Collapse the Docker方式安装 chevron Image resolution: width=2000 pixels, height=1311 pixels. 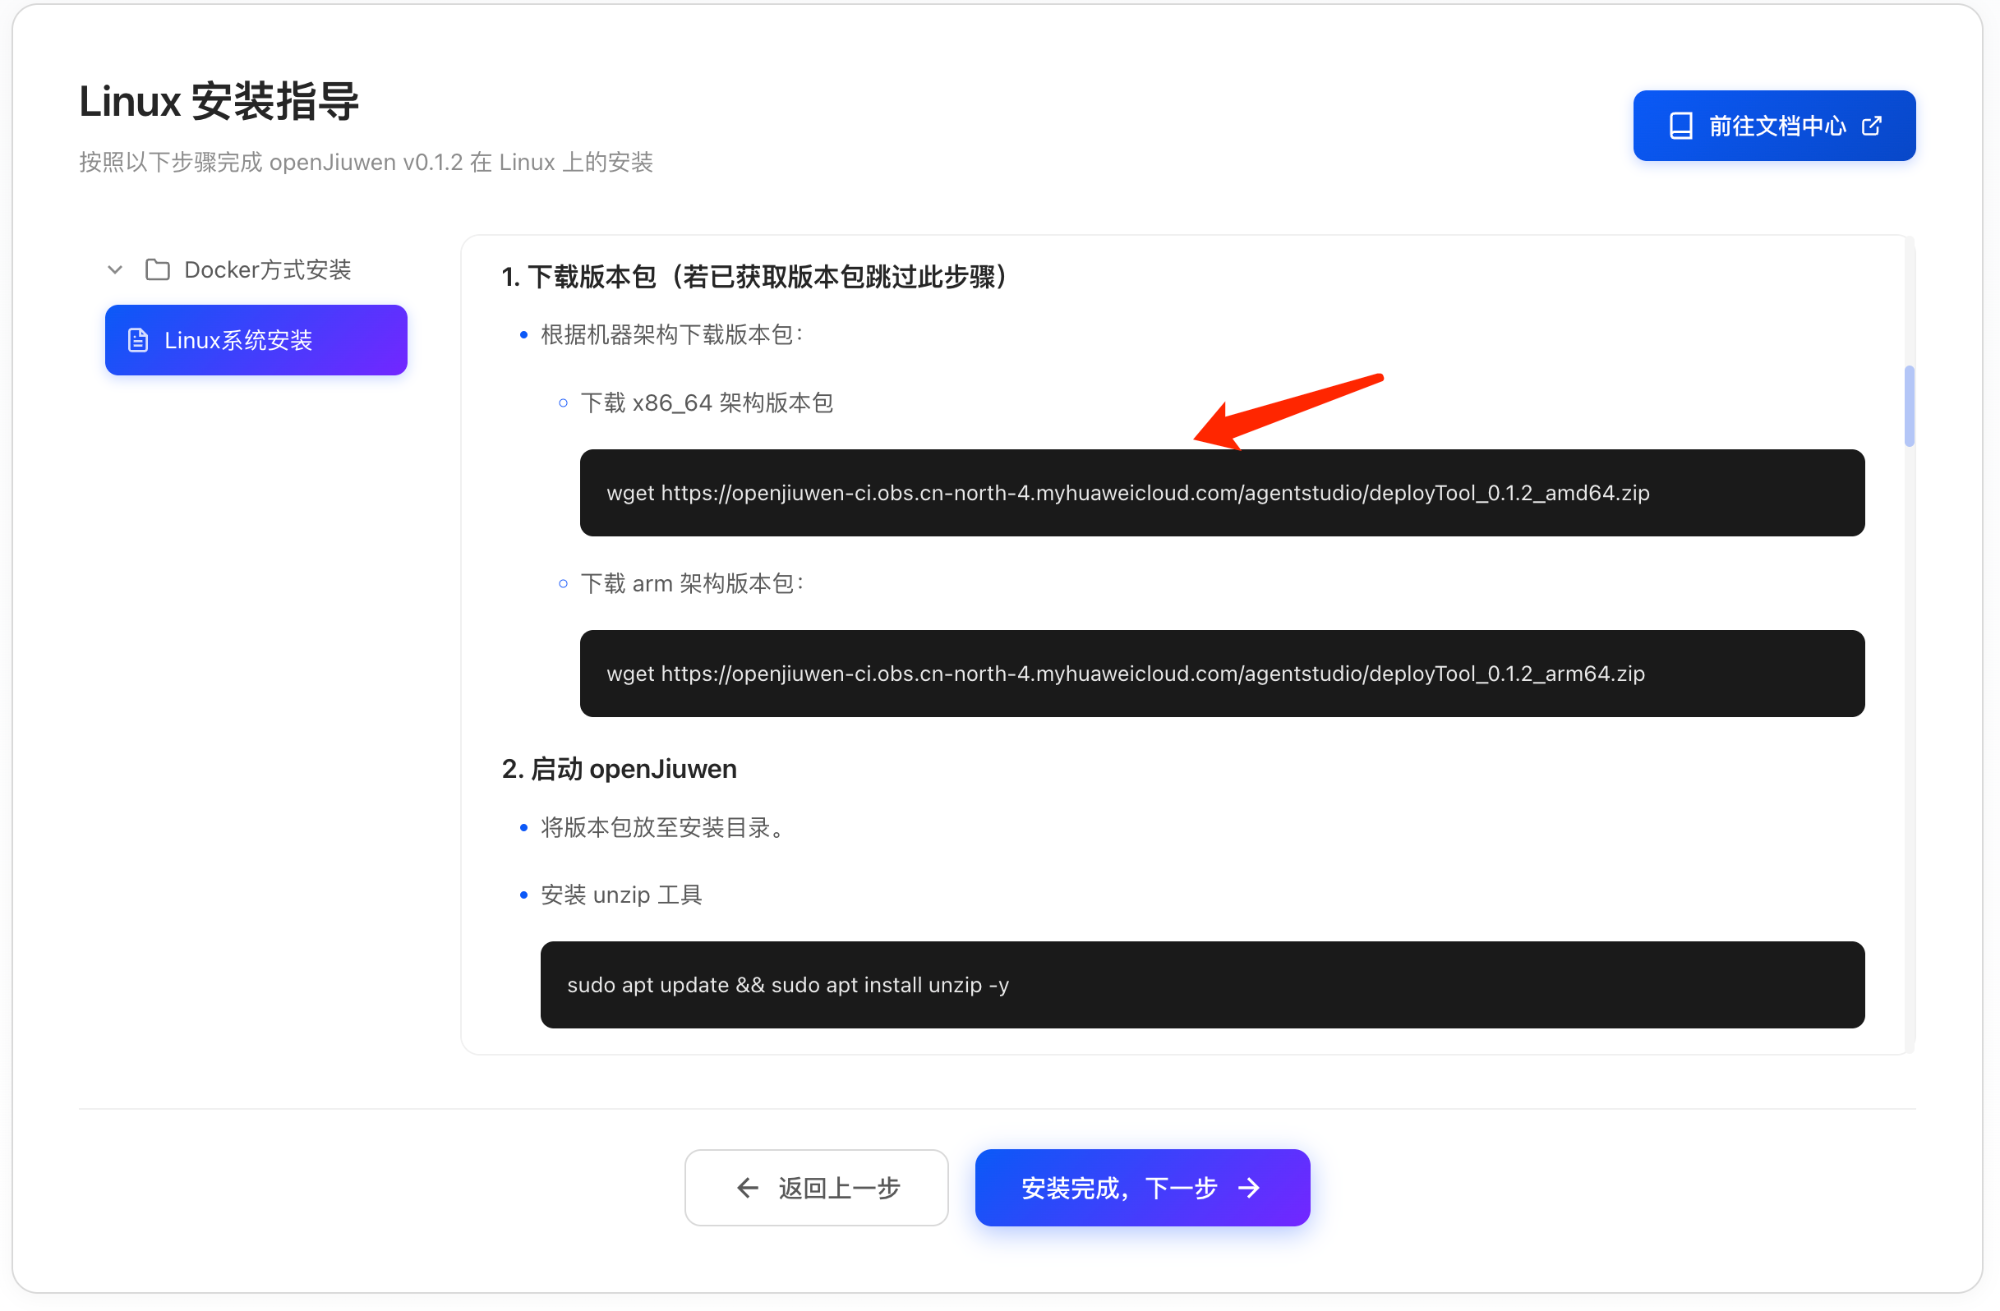click(115, 270)
